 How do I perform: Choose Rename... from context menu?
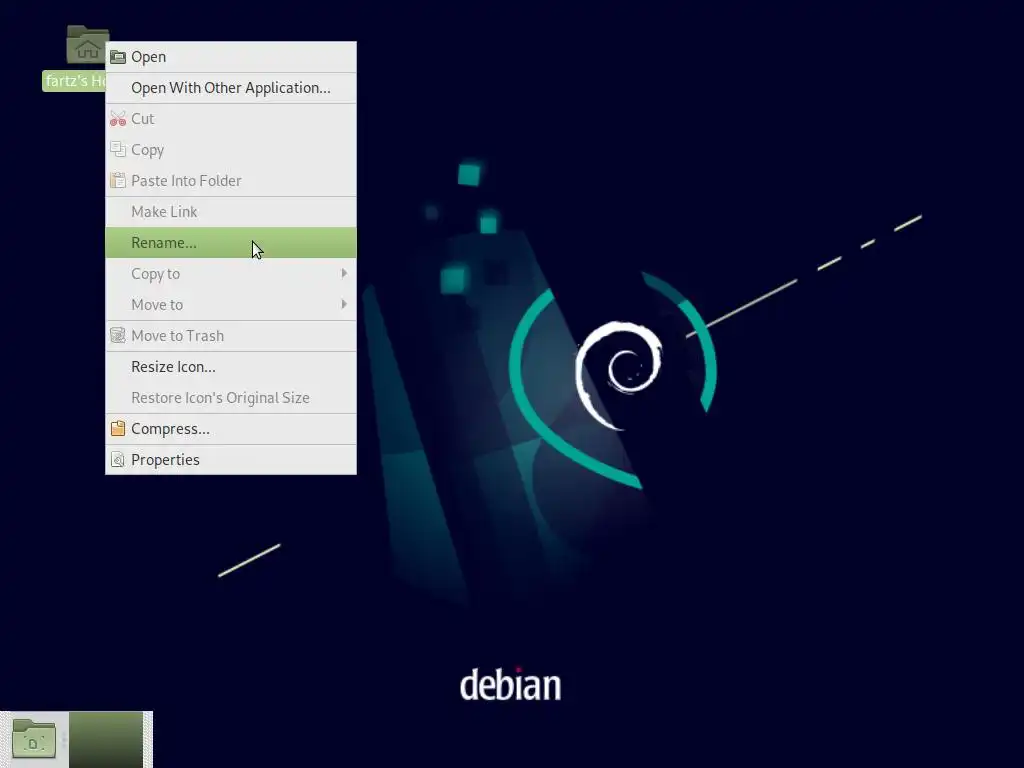click(231, 243)
